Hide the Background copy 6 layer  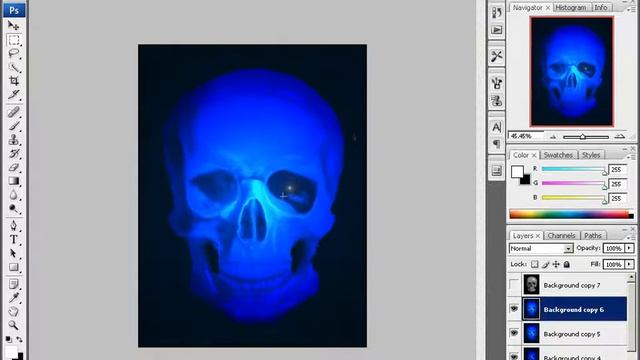tap(514, 309)
